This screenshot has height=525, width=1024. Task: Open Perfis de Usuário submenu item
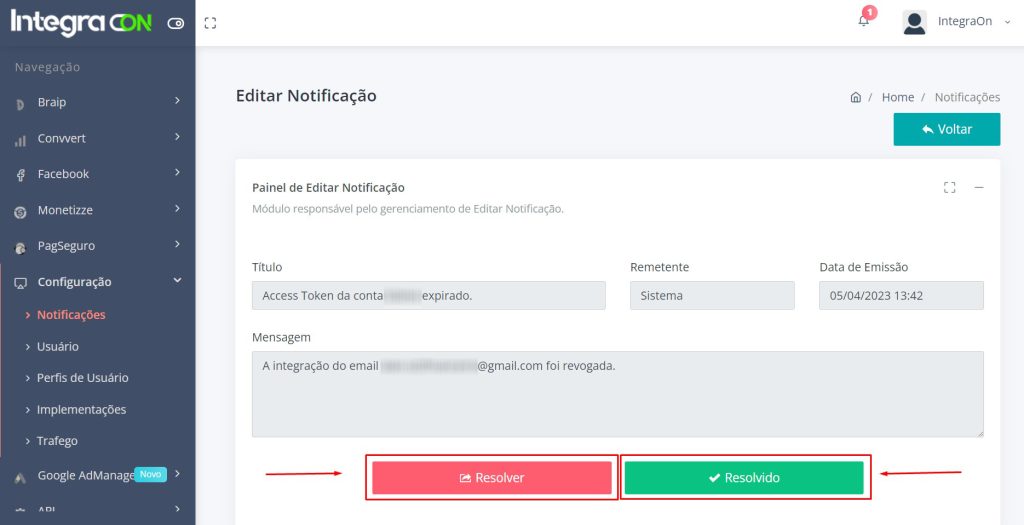[82, 378]
